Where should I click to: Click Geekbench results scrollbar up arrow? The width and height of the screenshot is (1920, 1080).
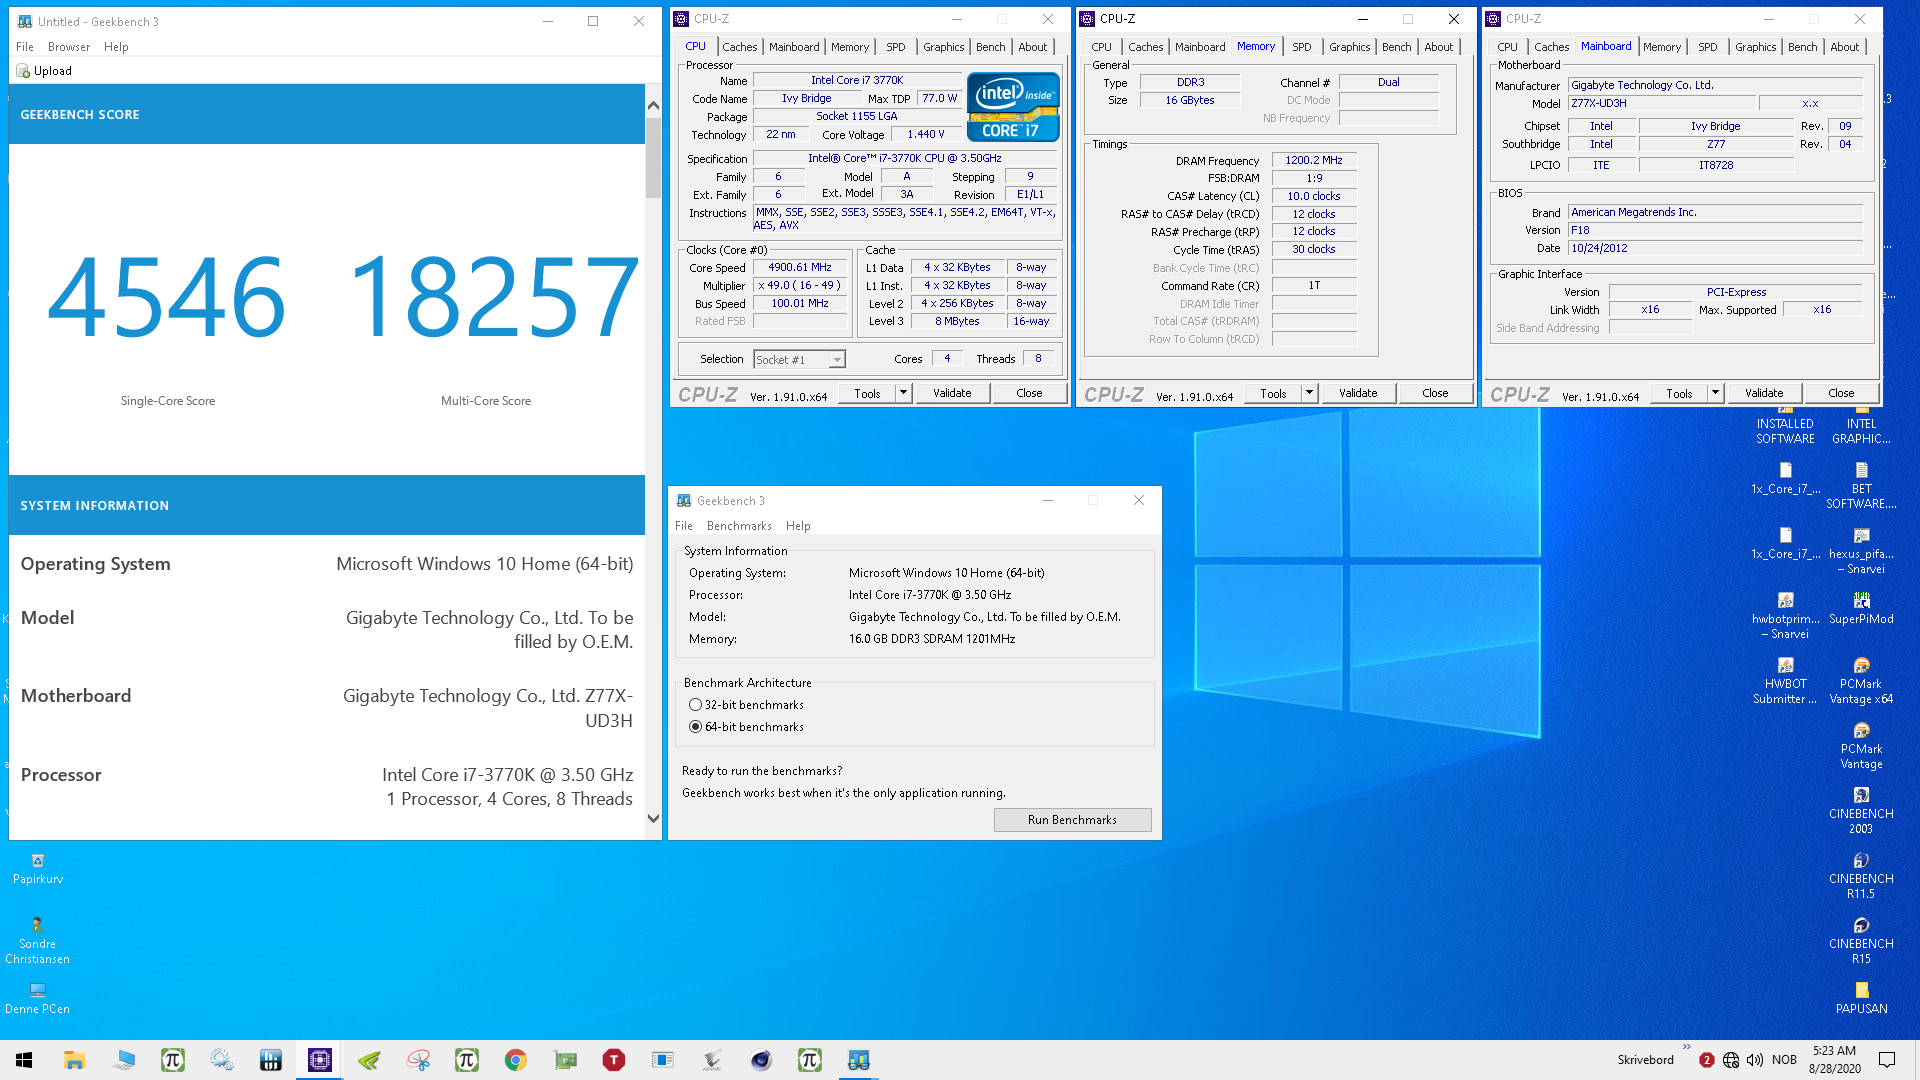point(653,104)
